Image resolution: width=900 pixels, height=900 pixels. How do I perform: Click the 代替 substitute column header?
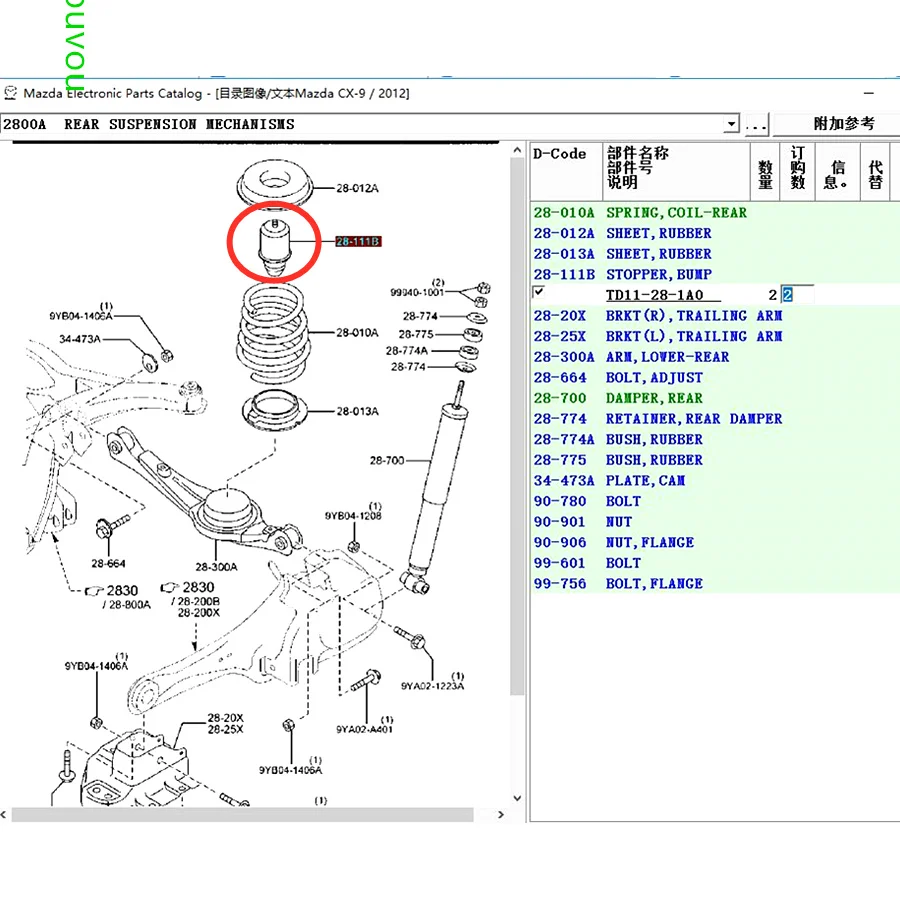click(x=875, y=172)
